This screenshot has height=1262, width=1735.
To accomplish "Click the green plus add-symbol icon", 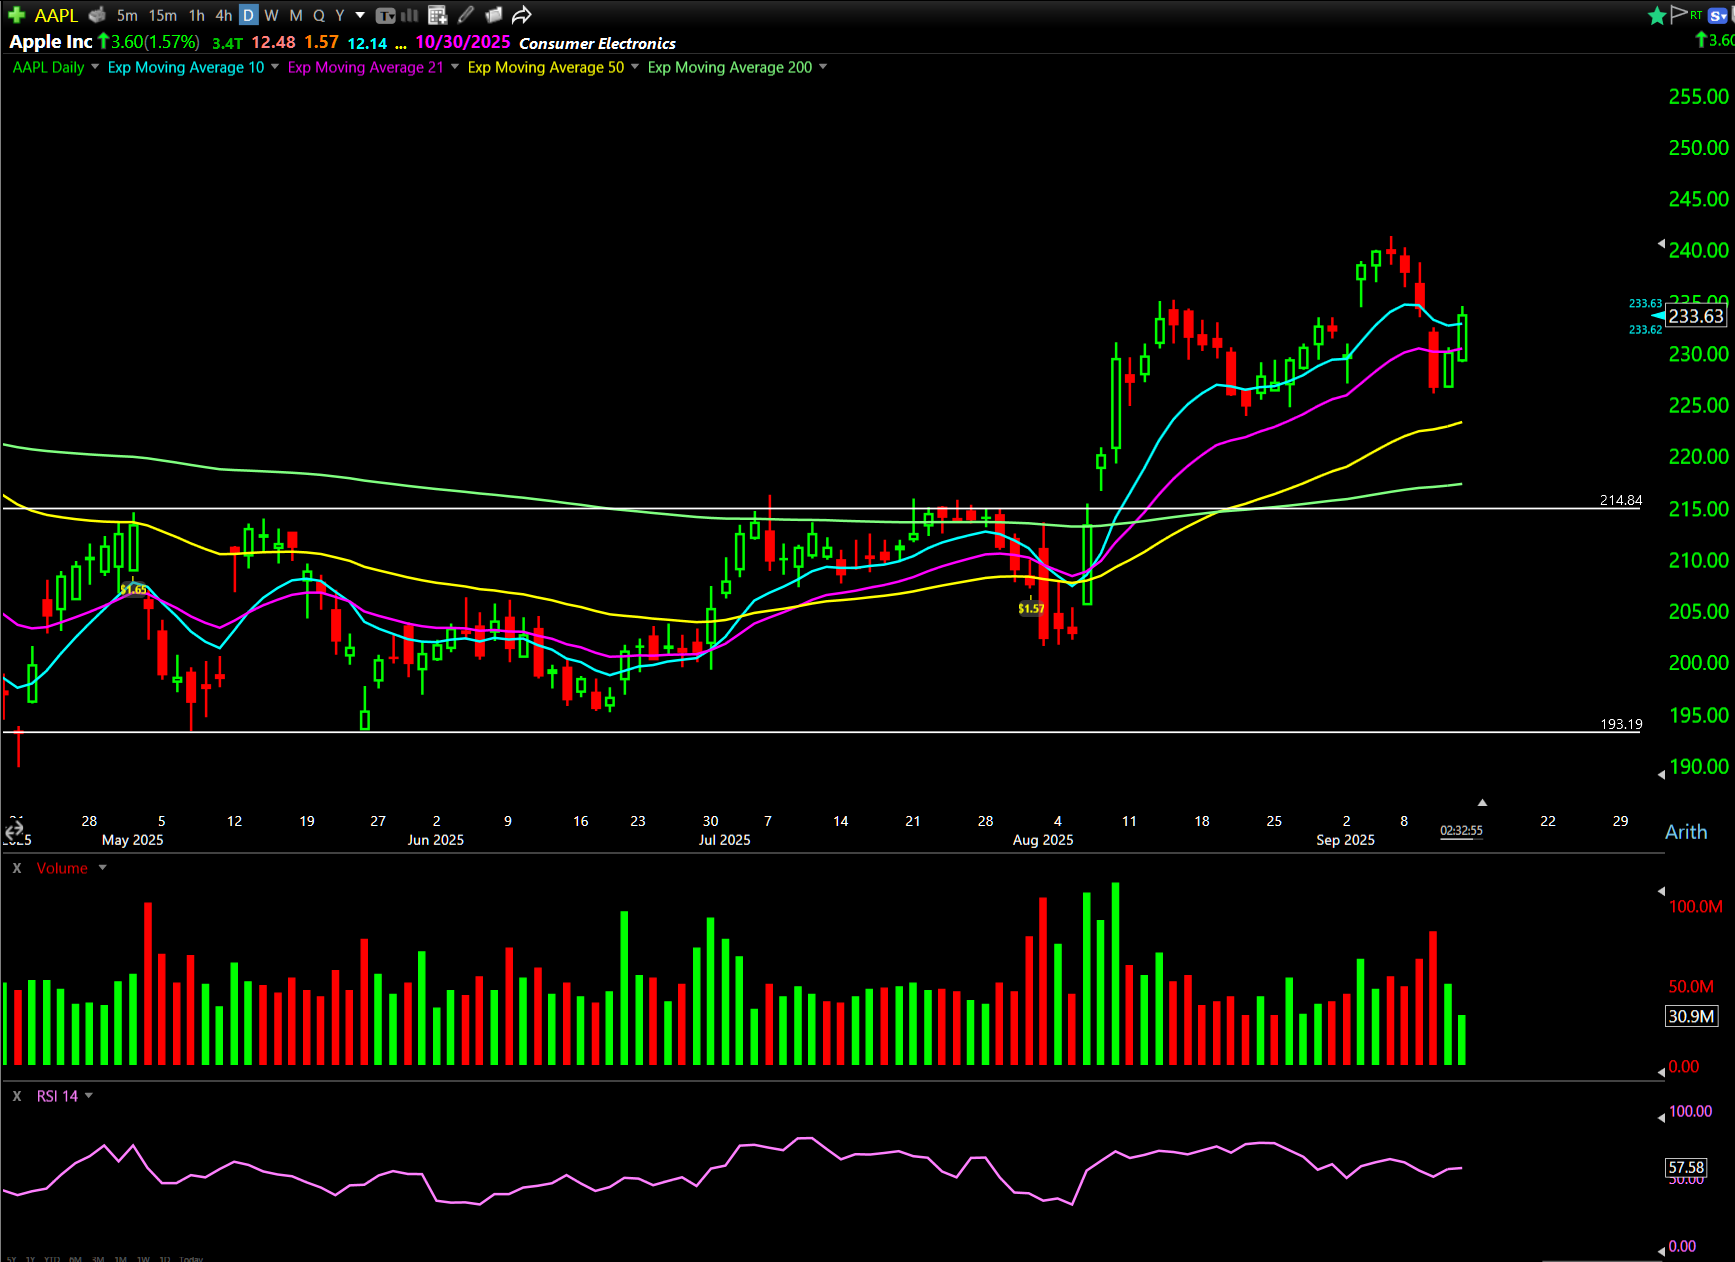I will click(16, 15).
